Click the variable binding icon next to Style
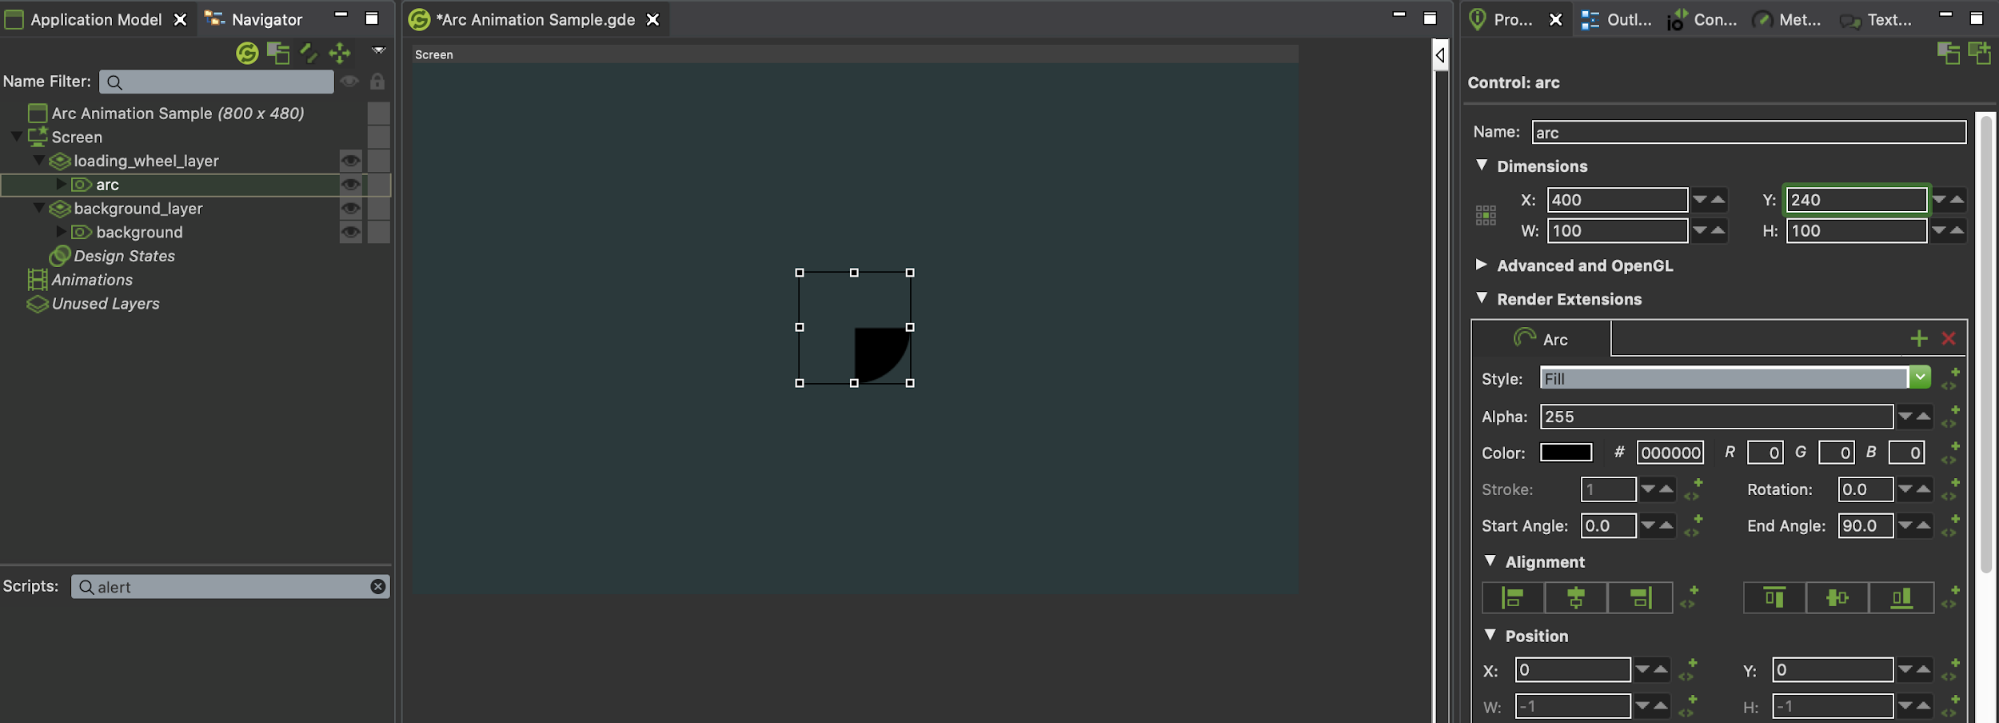The height and width of the screenshot is (723, 1999). point(1951,378)
